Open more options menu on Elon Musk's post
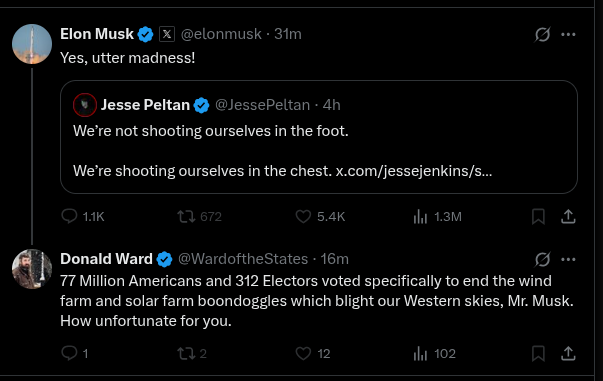Image resolution: width=603 pixels, height=381 pixels. (568, 35)
